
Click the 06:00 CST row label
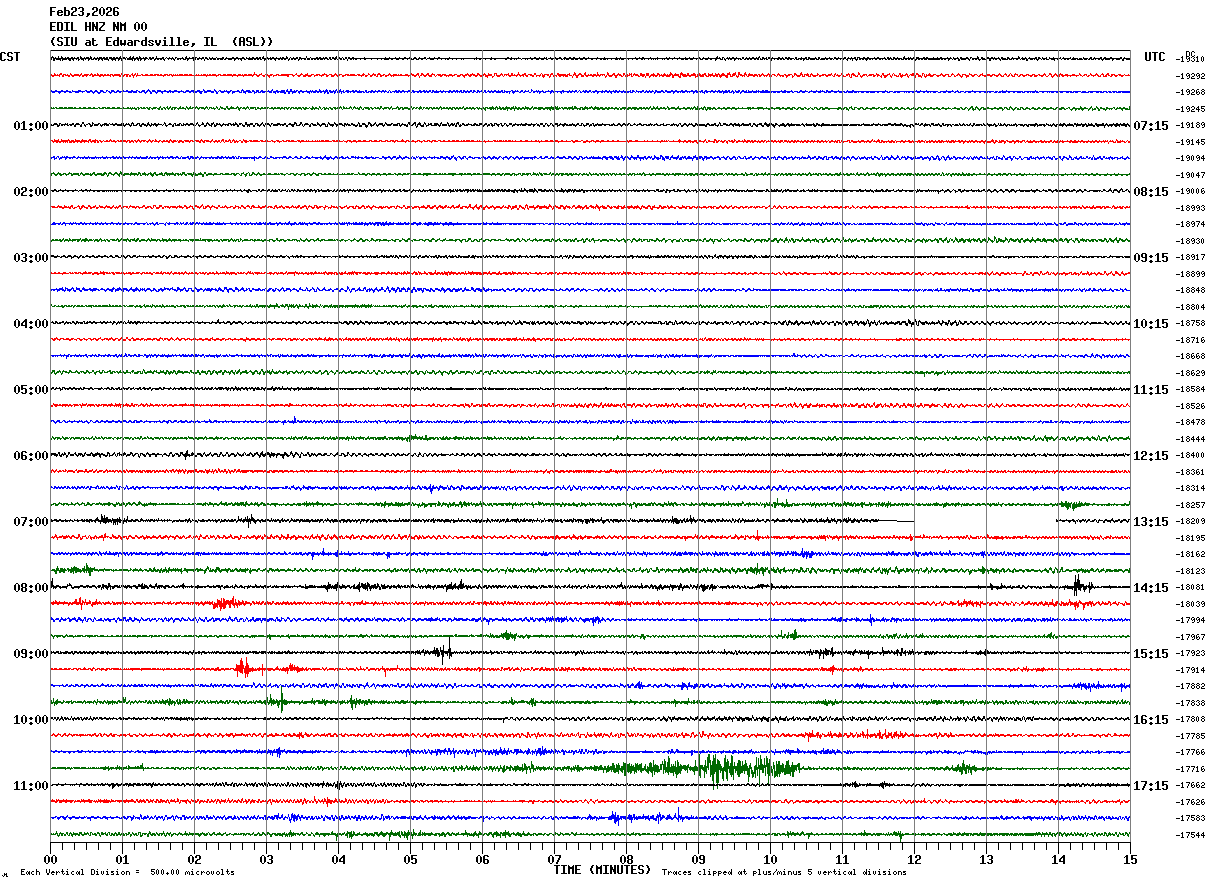pyautogui.click(x=31, y=456)
